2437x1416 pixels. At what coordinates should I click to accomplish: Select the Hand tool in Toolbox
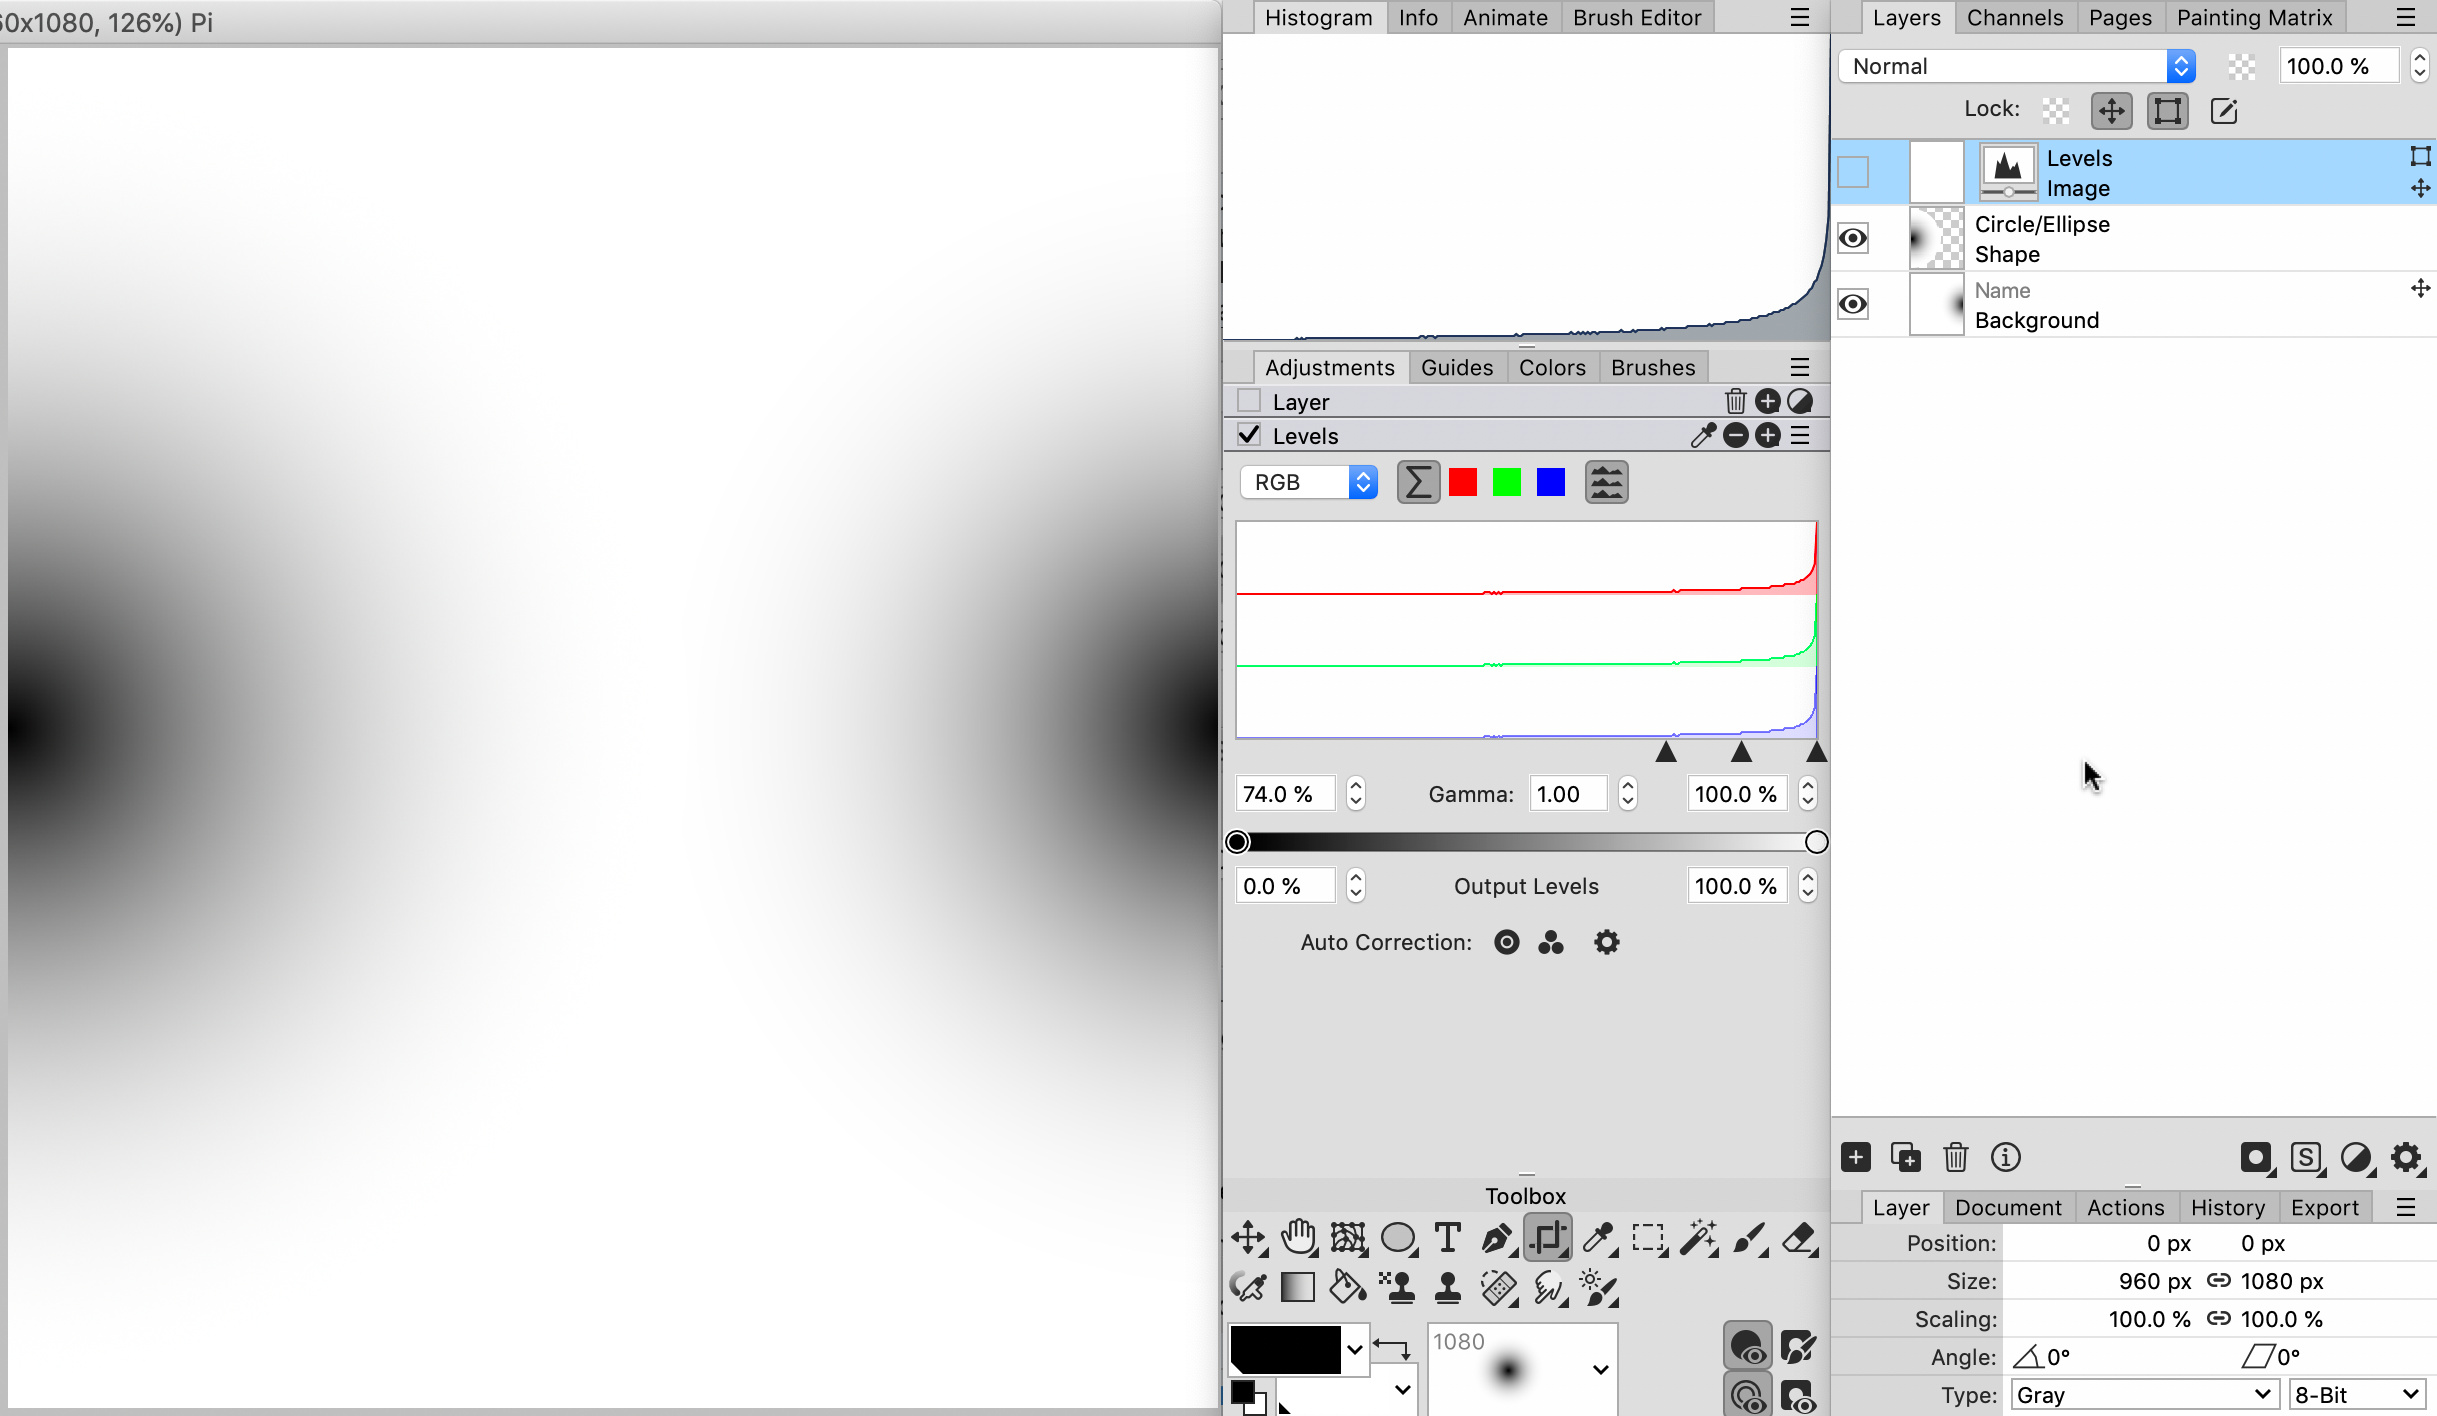(1298, 1238)
